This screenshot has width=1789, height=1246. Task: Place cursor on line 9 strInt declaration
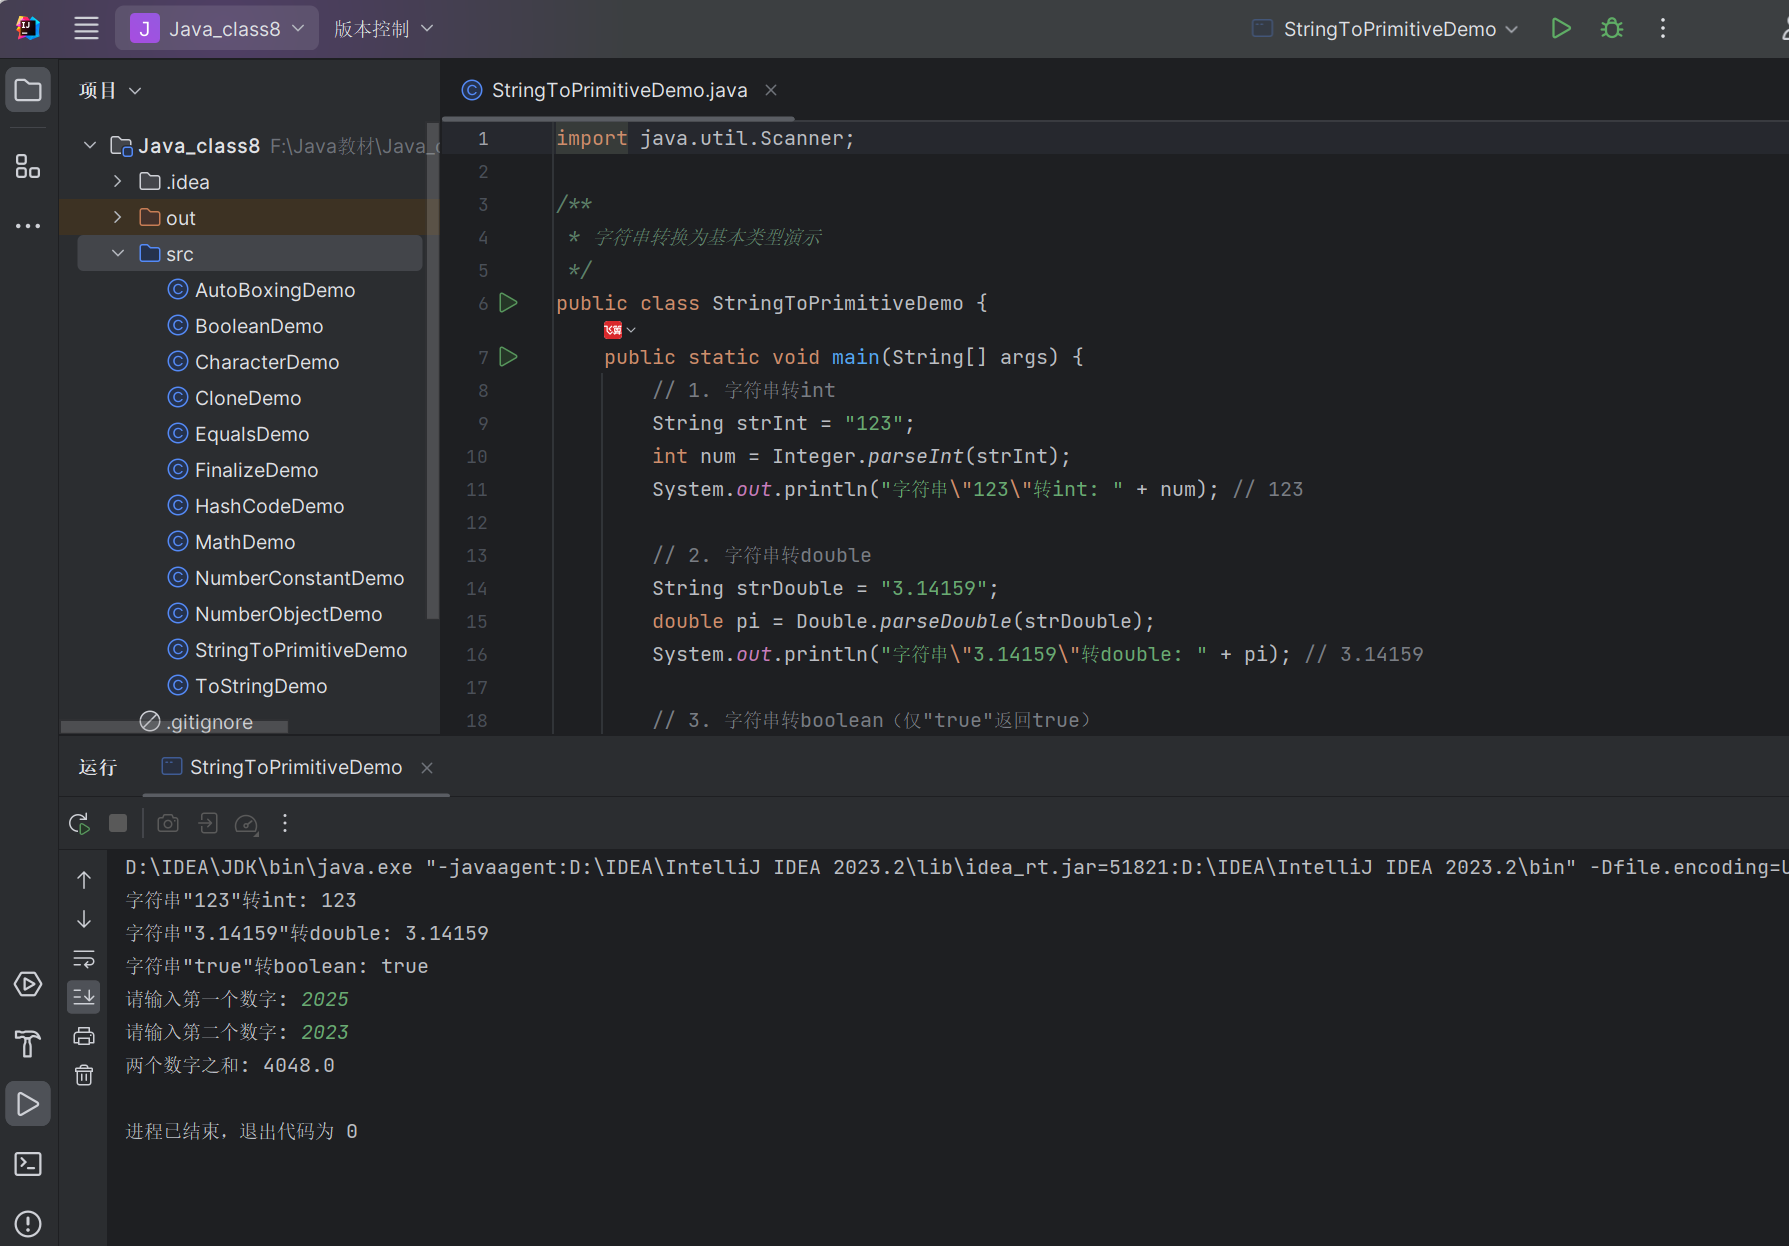click(x=783, y=423)
